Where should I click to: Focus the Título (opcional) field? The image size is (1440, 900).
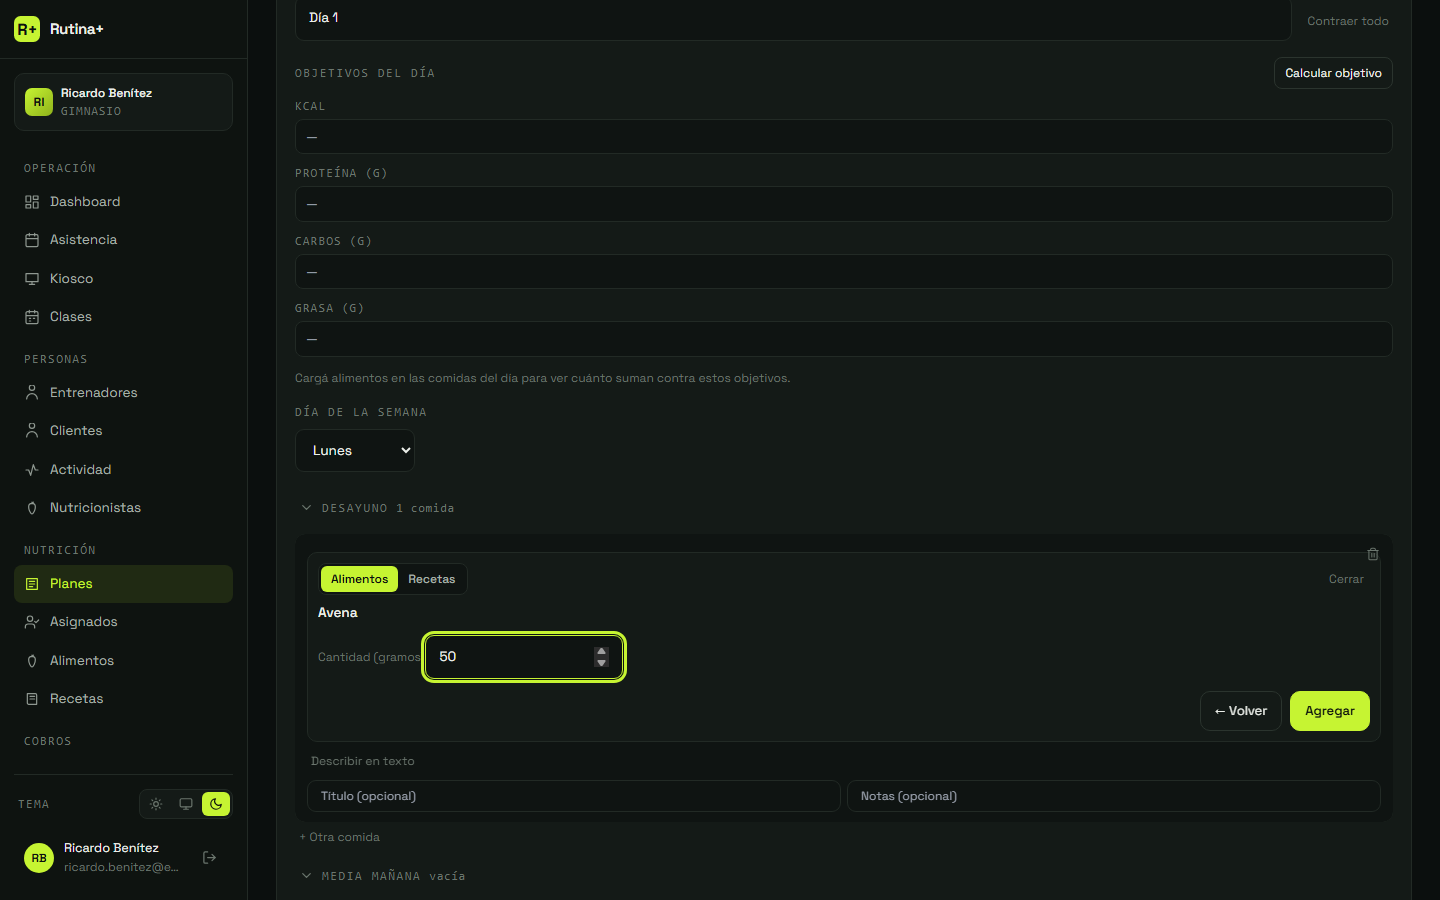tap(573, 796)
